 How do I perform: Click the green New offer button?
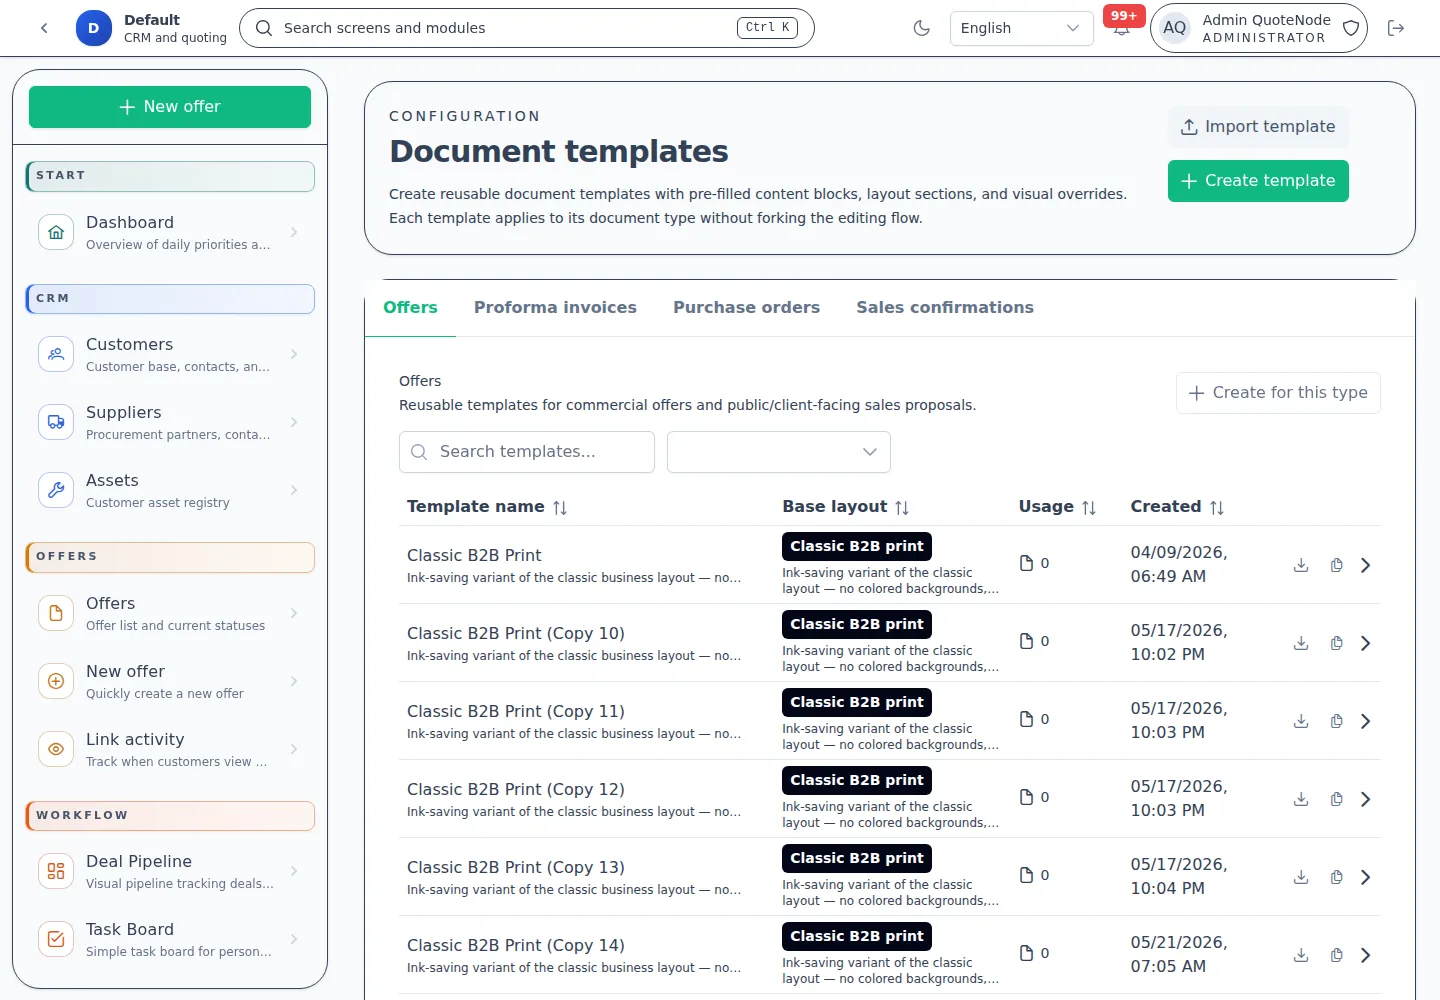click(x=170, y=107)
